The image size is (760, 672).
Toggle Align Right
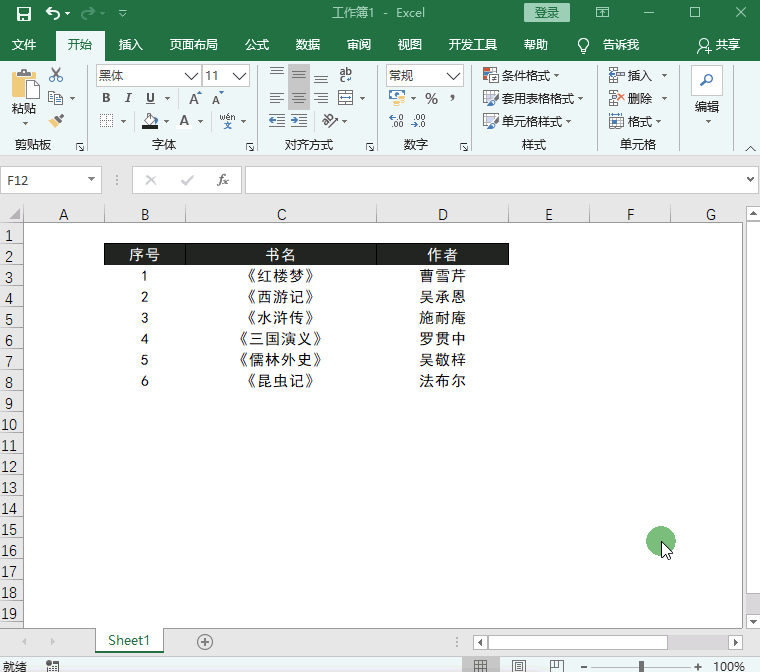tap(321, 98)
